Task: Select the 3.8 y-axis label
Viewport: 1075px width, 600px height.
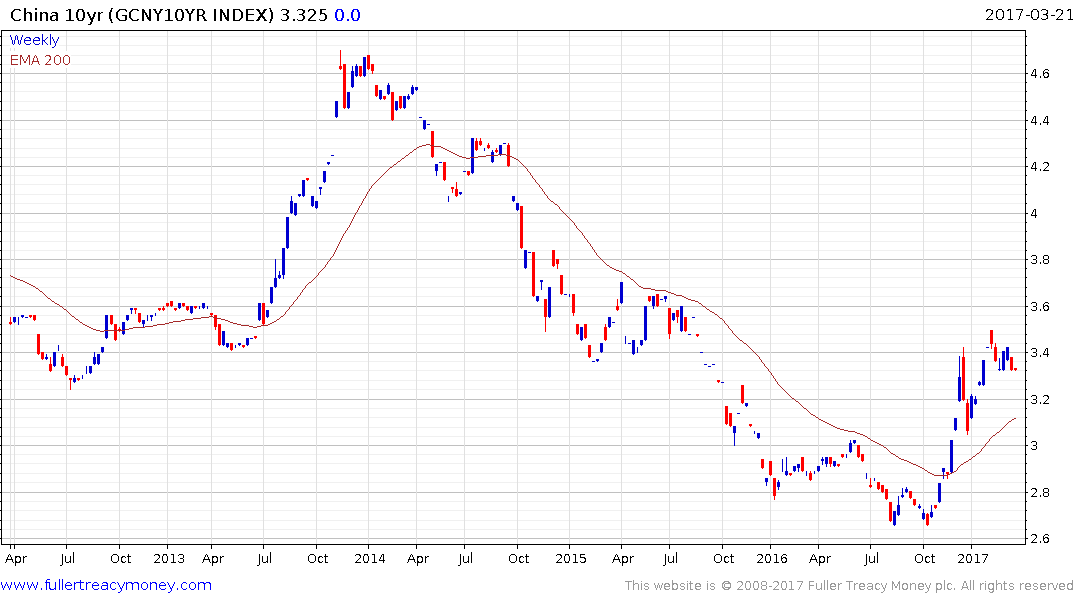Action: pos(1040,260)
